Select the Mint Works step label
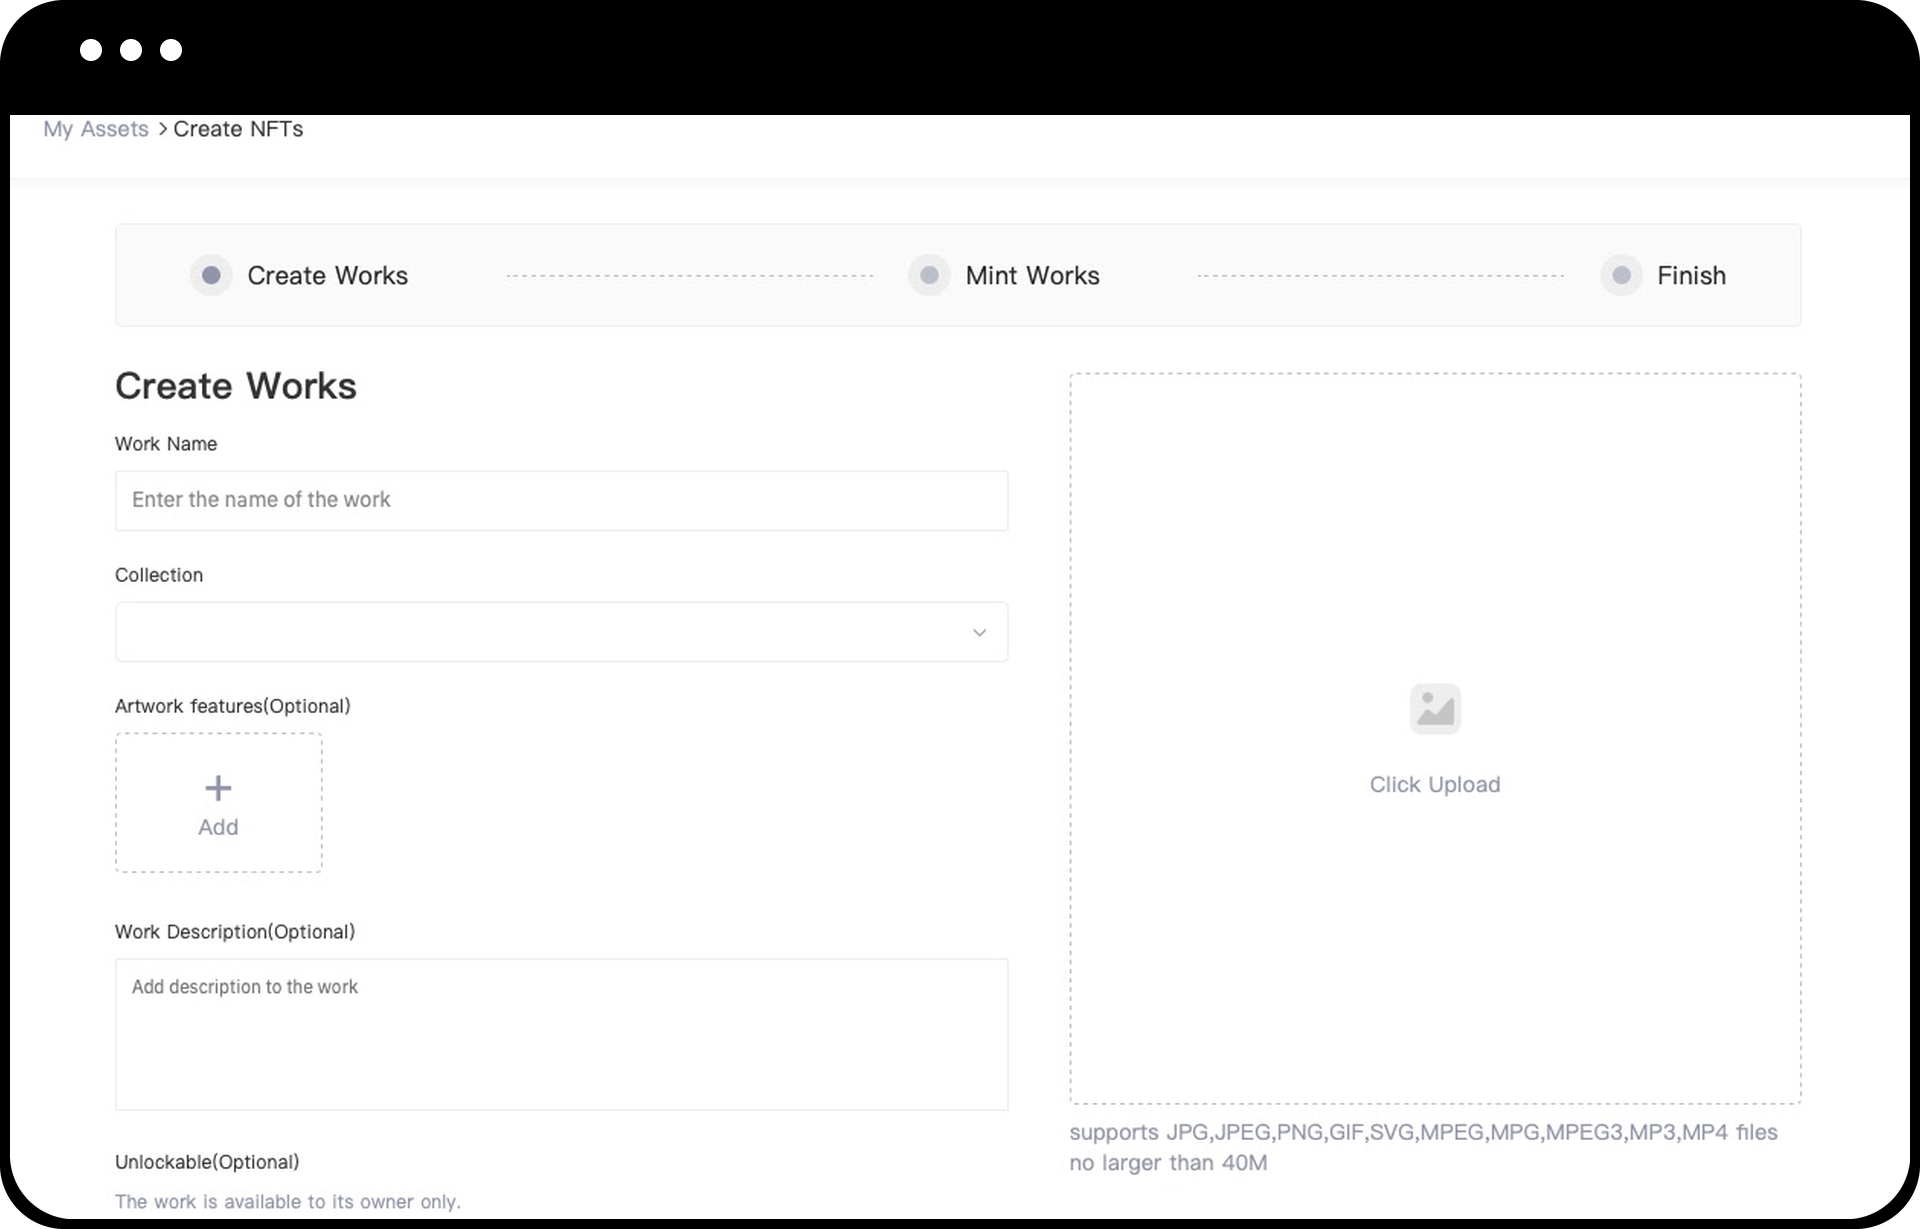This screenshot has width=1920, height=1229. tap(1032, 275)
